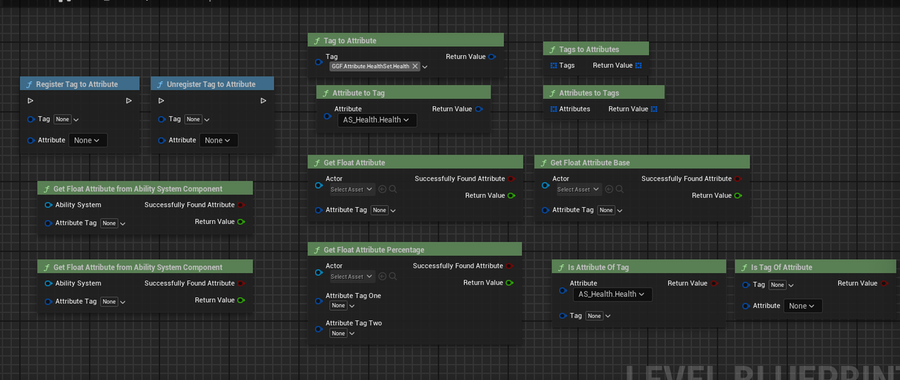Select the Tag to Attribute node header
This screenshot has width=900, height=380.
tap(406, 40)
